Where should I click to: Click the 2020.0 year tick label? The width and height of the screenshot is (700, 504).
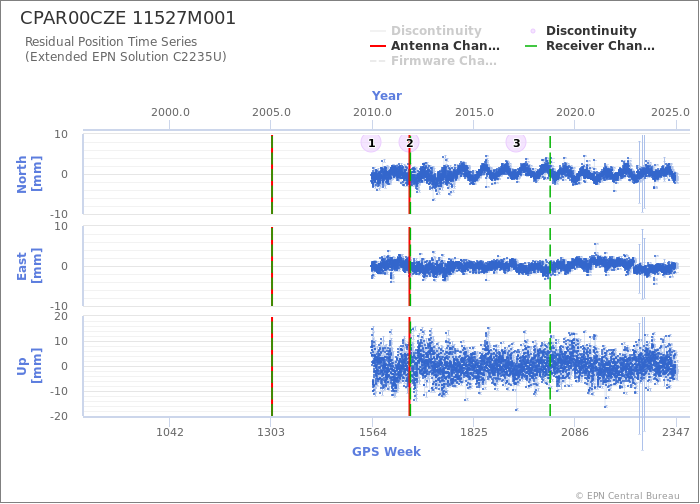(x=575, y=112)
